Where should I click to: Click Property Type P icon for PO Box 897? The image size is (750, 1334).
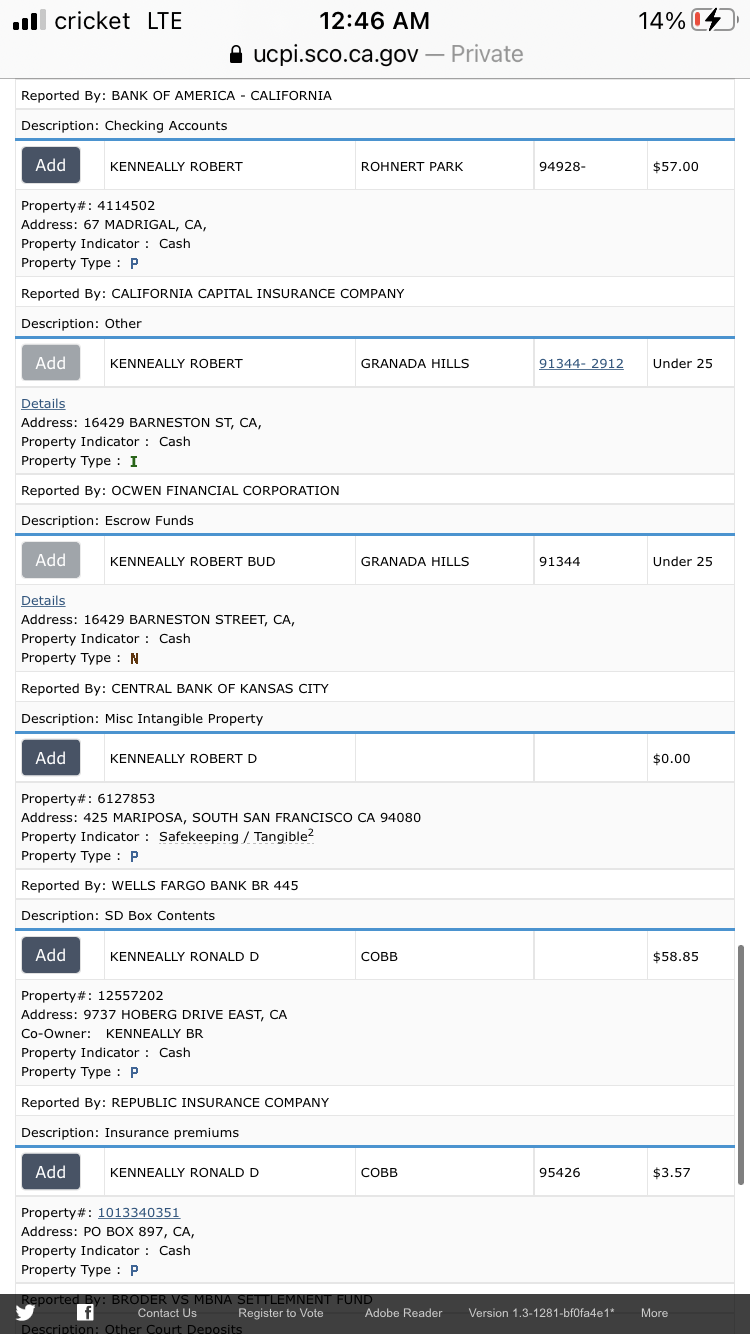click(134, 1270)
